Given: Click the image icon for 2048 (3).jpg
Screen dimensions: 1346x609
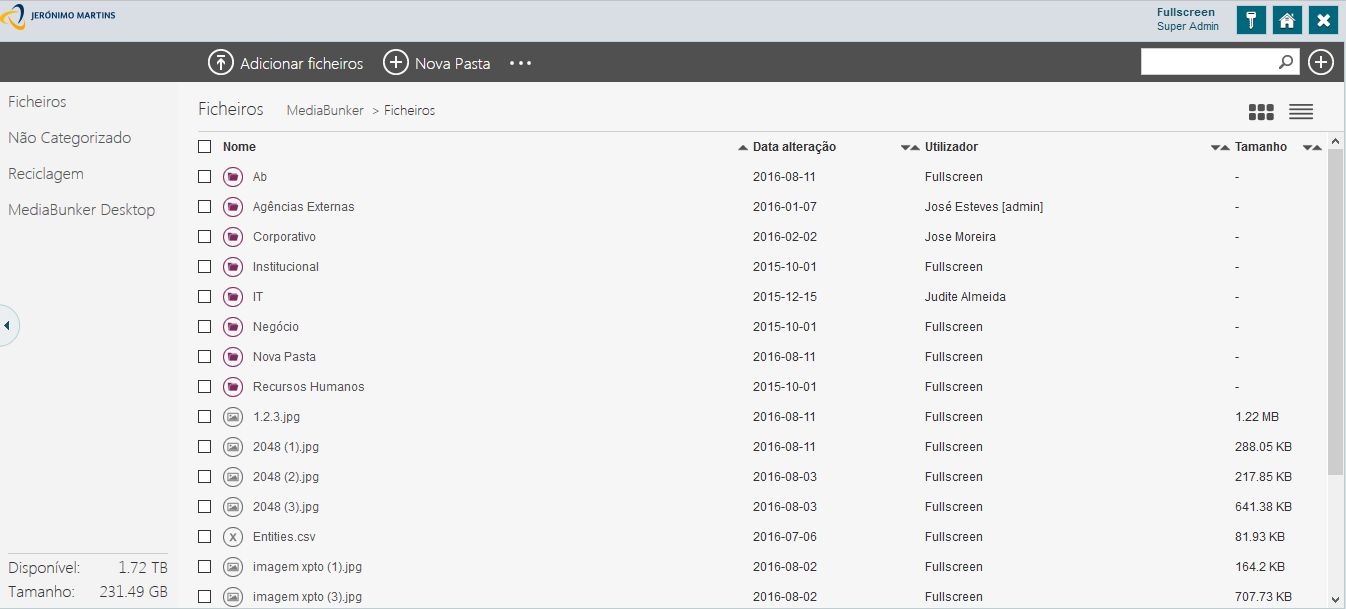Looking at the screenshot, I should click(233, 507).
